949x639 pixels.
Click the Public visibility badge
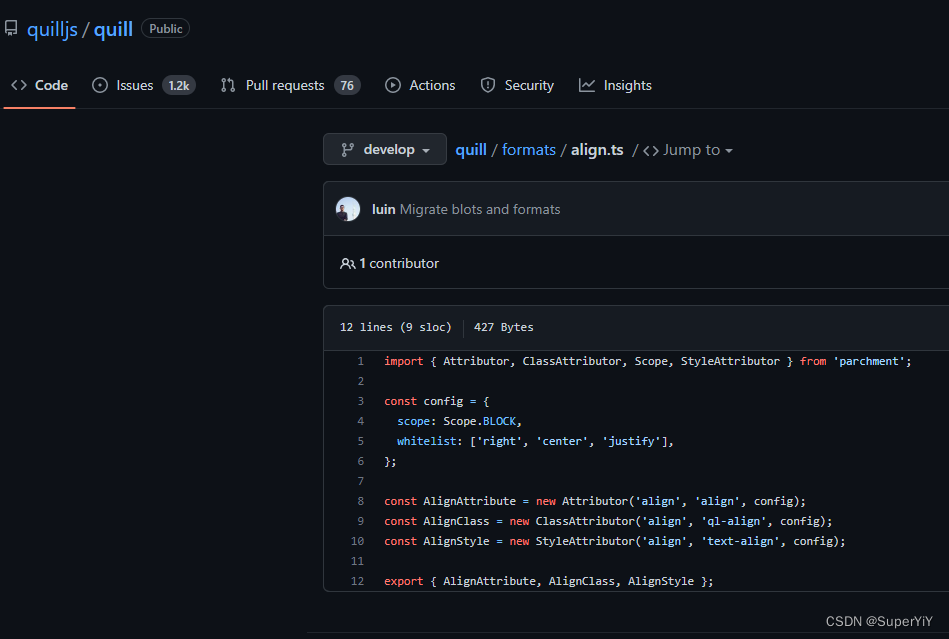click(165, 28)
